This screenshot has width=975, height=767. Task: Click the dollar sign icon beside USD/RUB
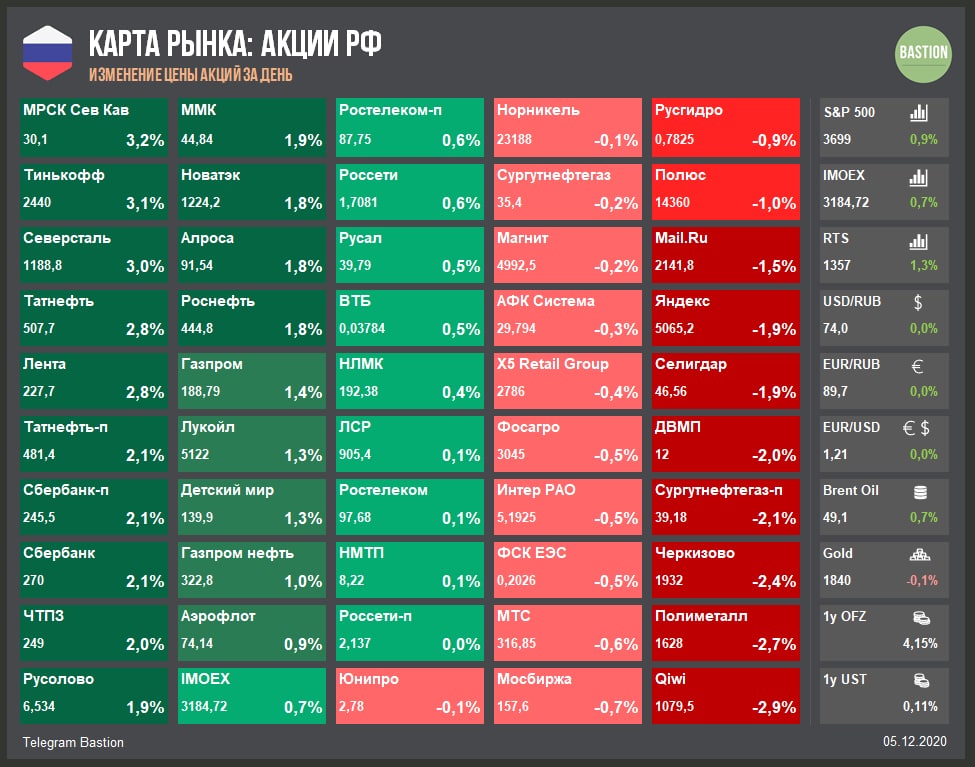[x=918, y=302]
